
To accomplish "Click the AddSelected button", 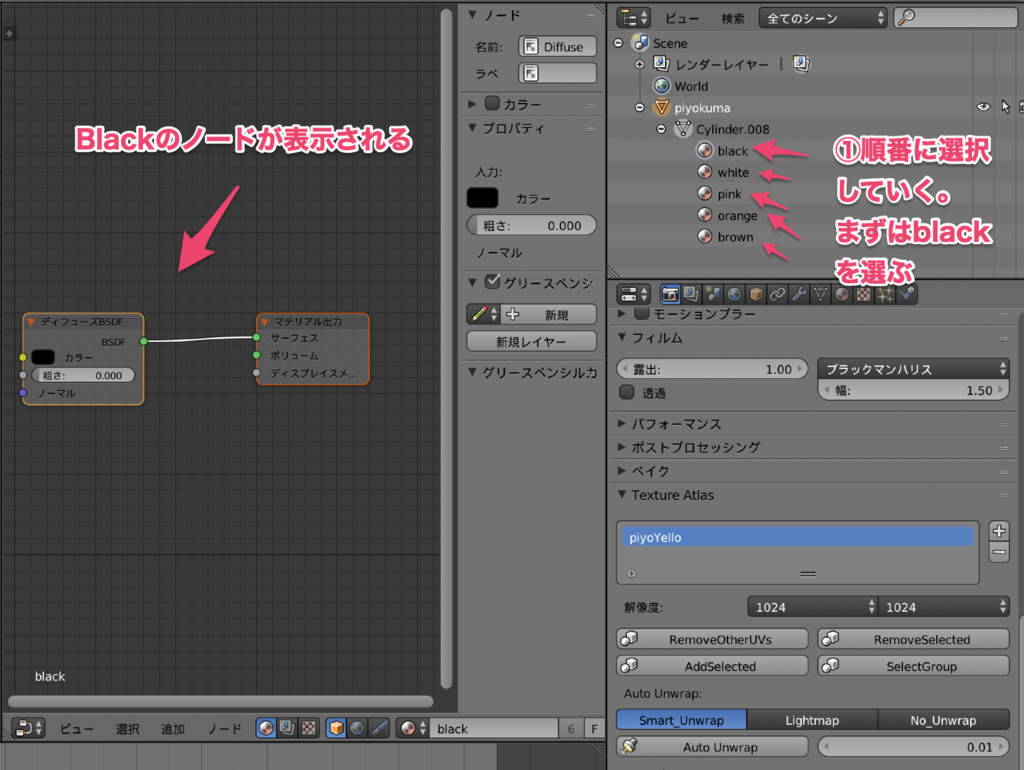I will point(712,666).
